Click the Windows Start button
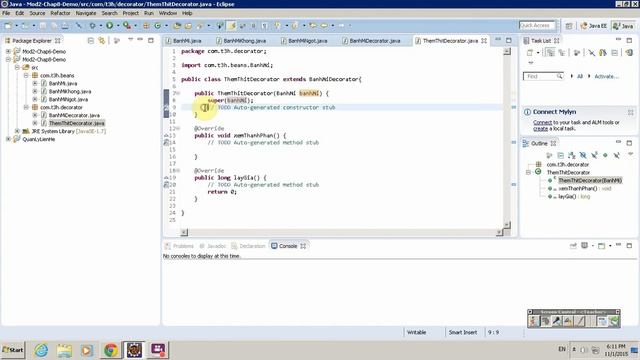Screen dimensions: 640x360 tap(13, 350)
